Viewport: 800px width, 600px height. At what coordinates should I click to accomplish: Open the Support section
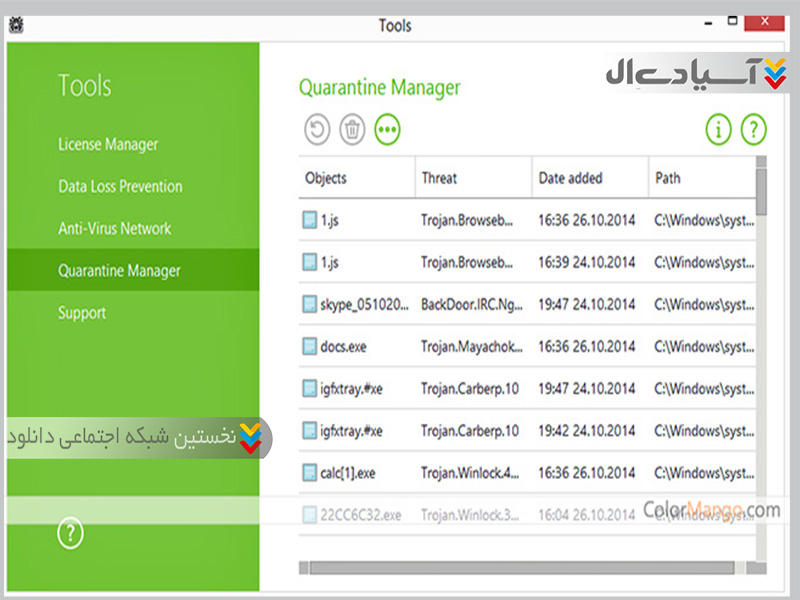coord(82,313)
